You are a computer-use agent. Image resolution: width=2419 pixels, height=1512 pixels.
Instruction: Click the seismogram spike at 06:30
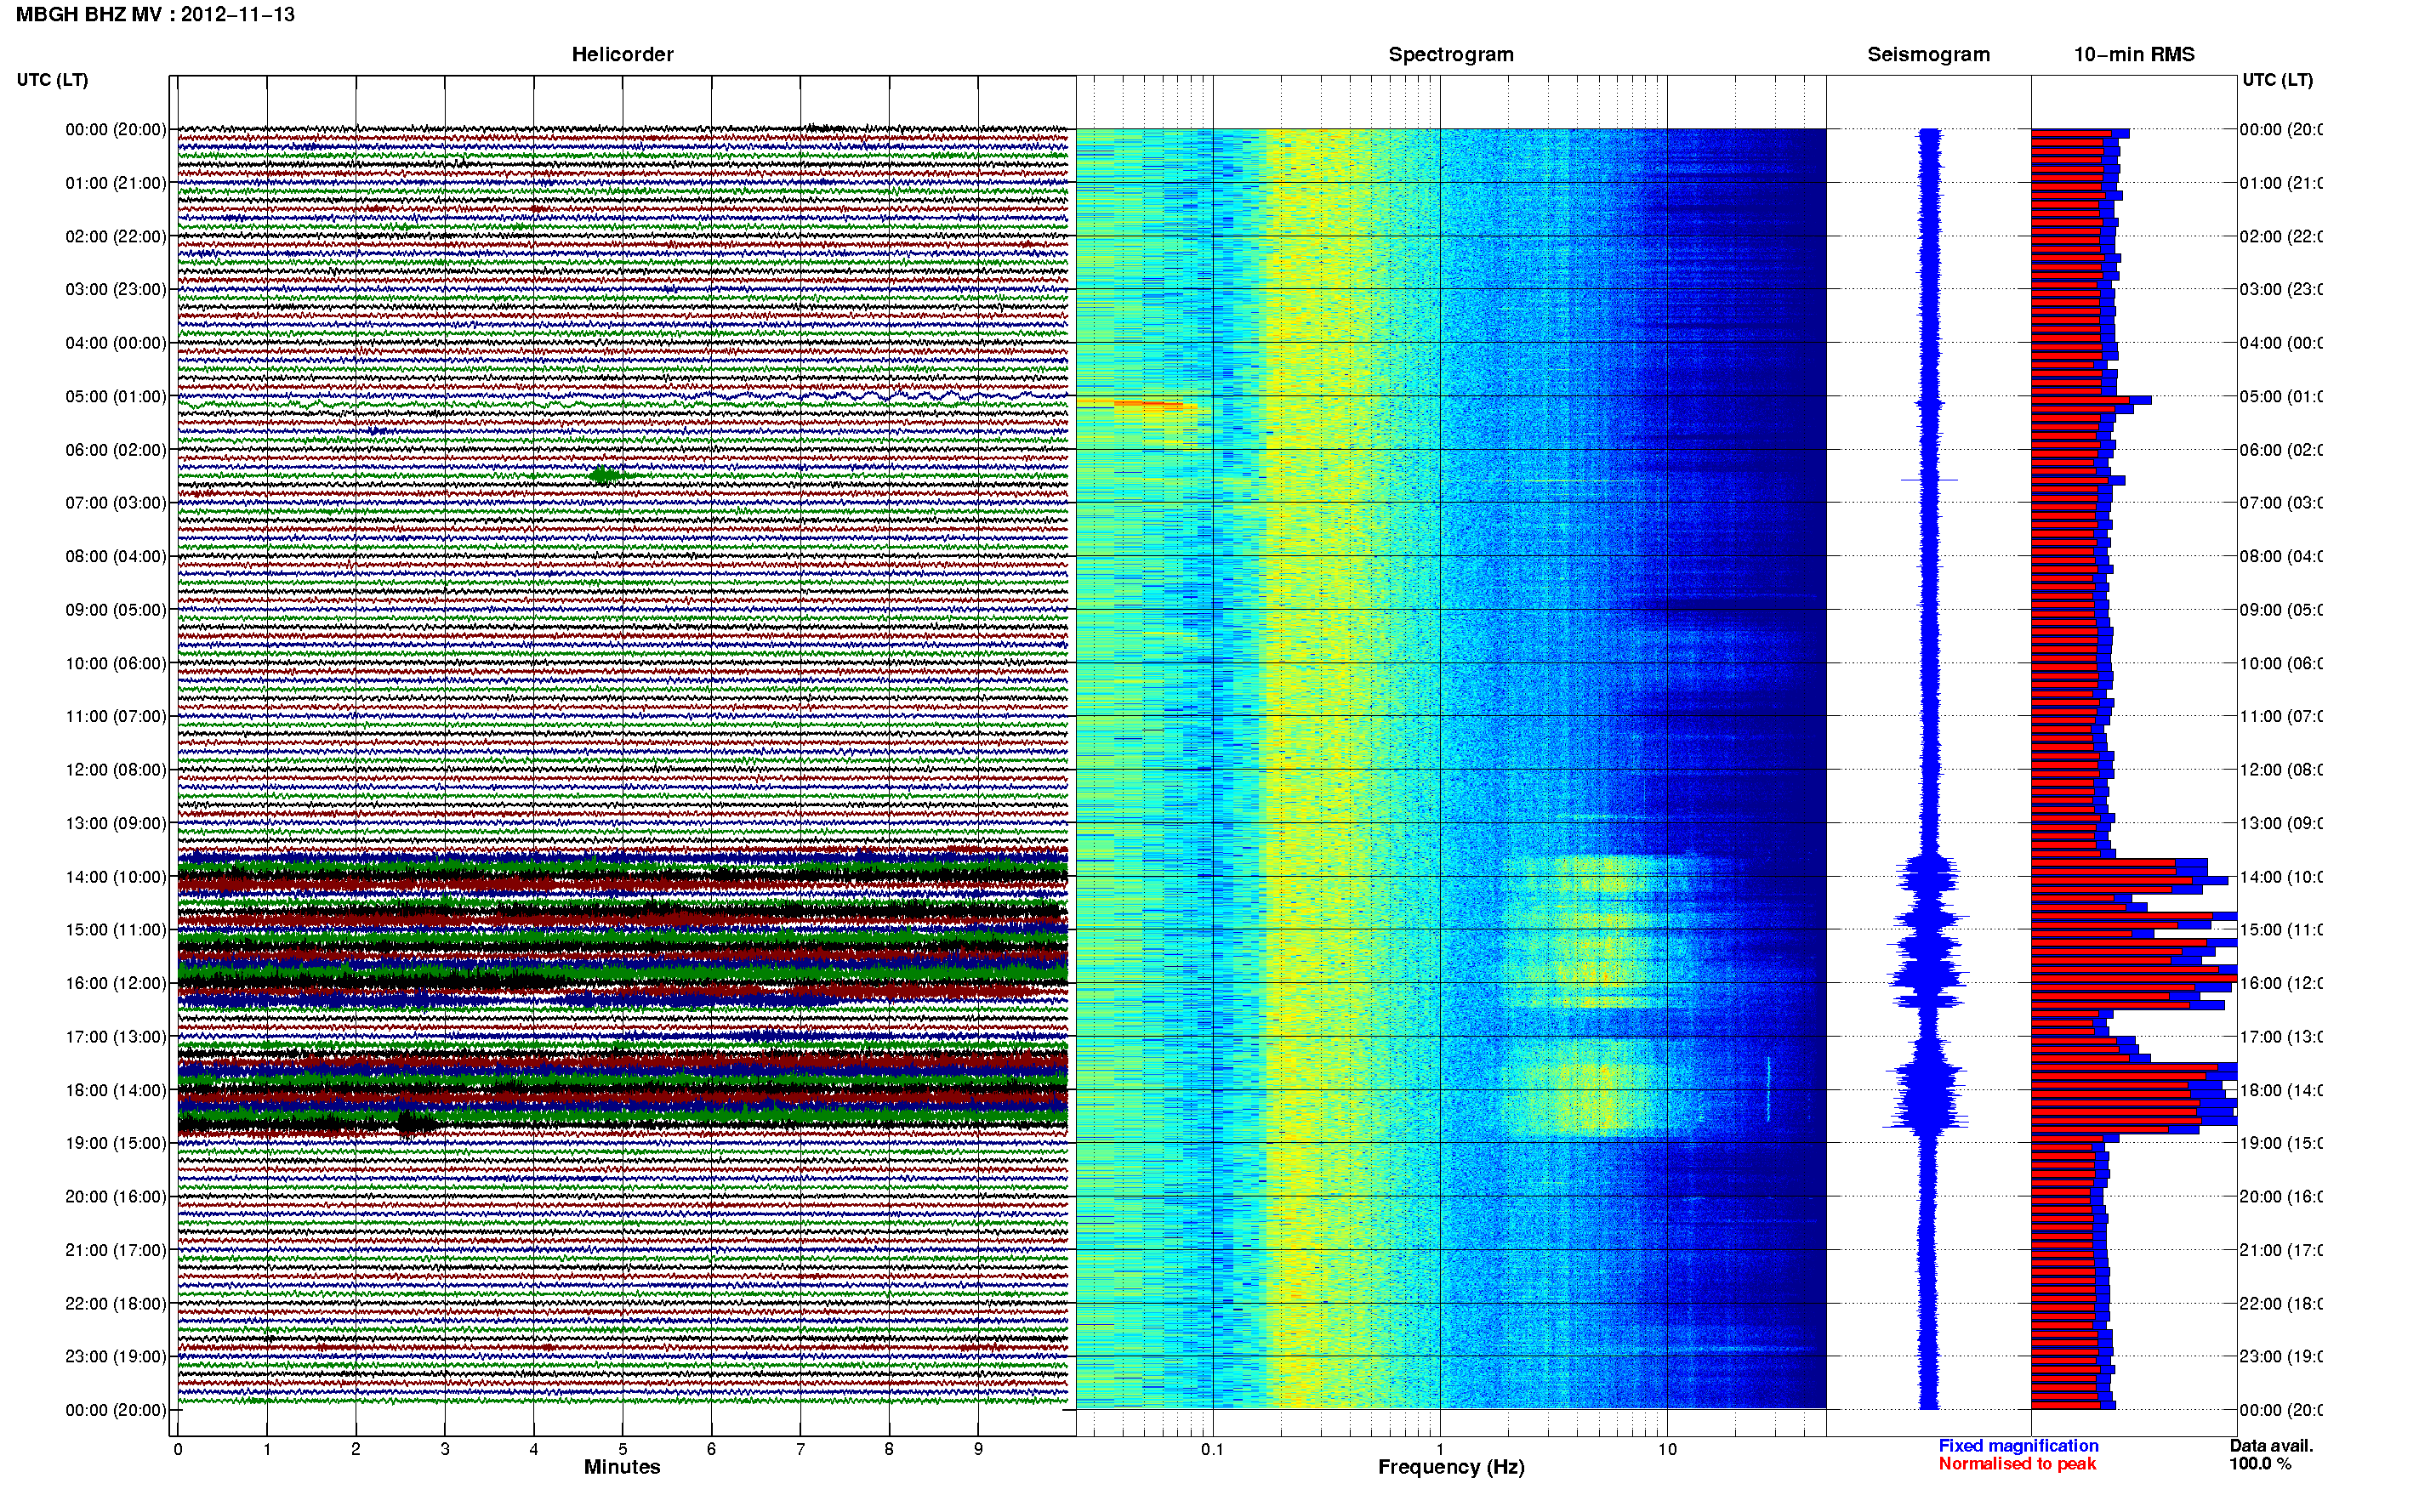tap(1929, 480)
